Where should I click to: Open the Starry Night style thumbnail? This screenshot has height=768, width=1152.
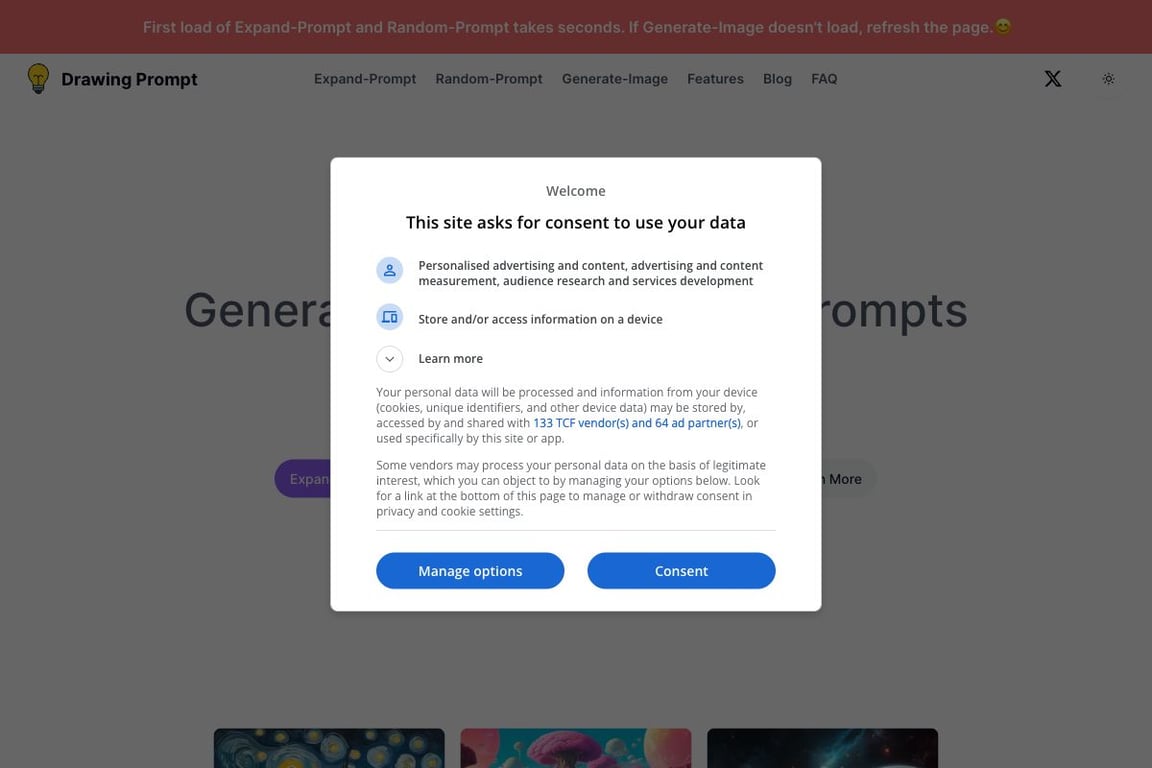329,748
